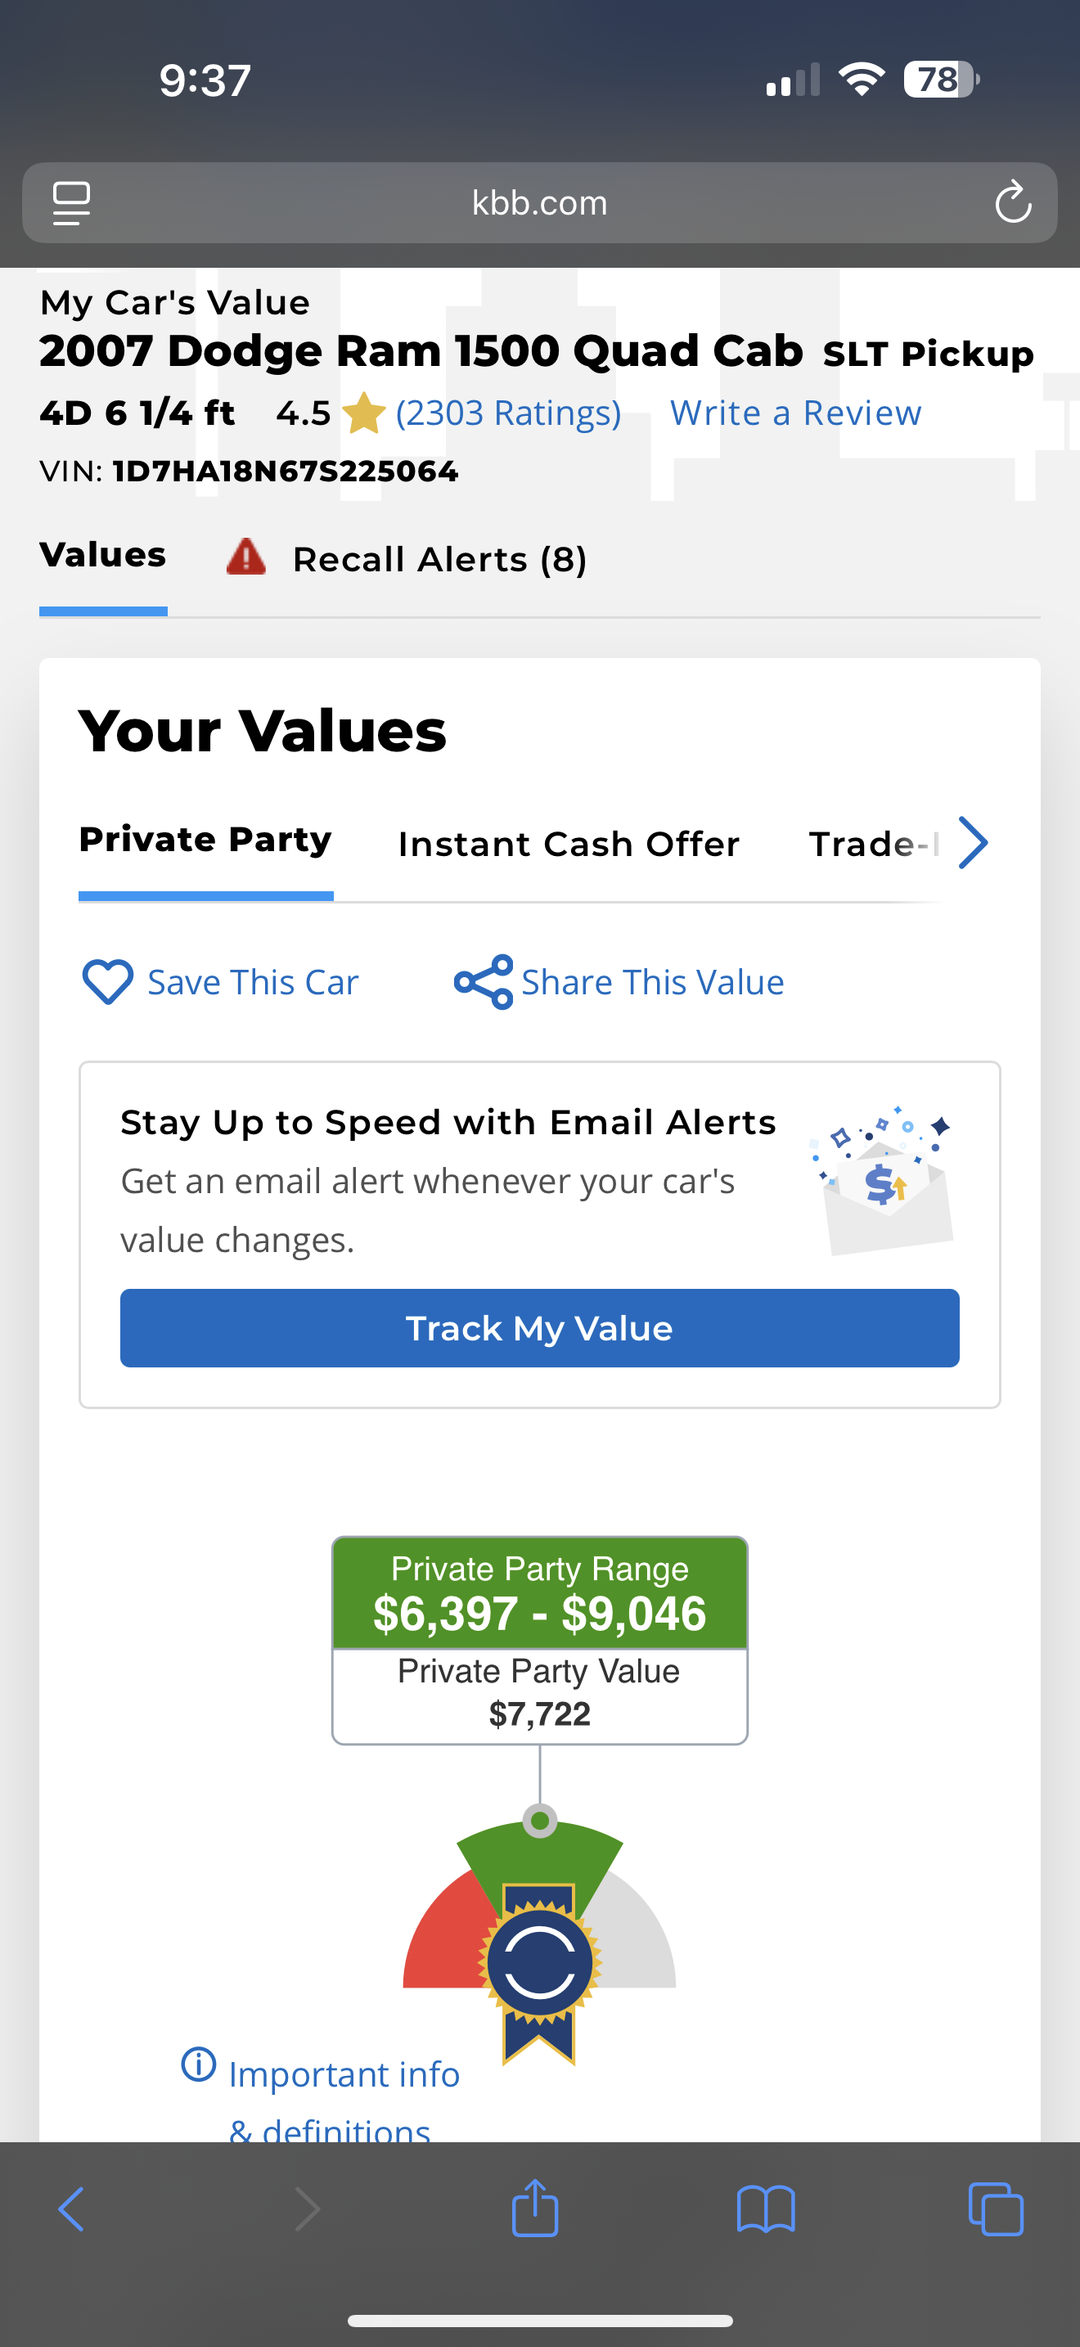The image size is (1080, 2347).
Task: Open the Write a Review link
Action: pos(795,413)
